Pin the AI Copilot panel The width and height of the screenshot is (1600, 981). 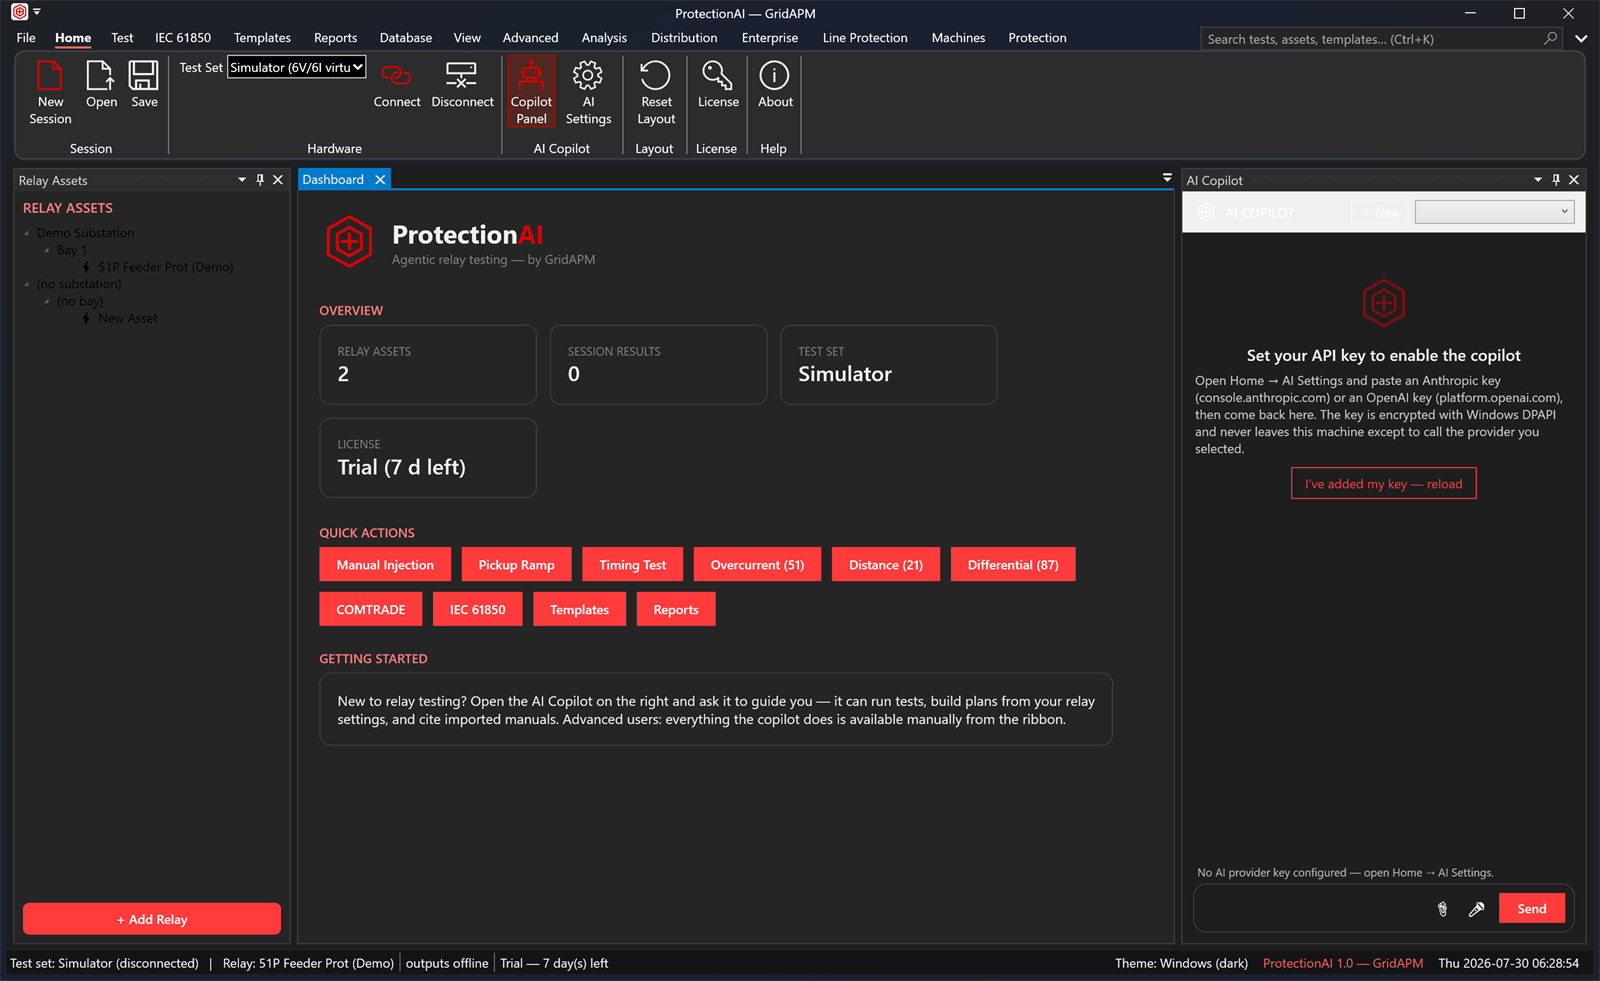[x=1556, y=180]
